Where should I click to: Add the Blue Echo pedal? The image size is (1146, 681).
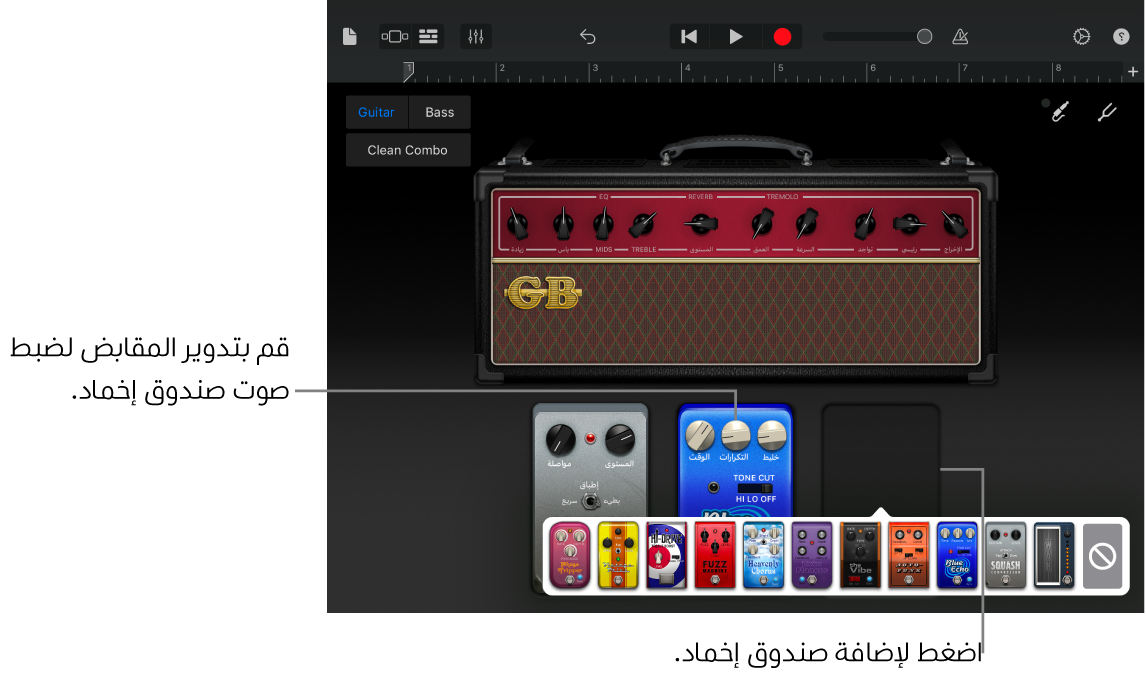coord(957,555)
